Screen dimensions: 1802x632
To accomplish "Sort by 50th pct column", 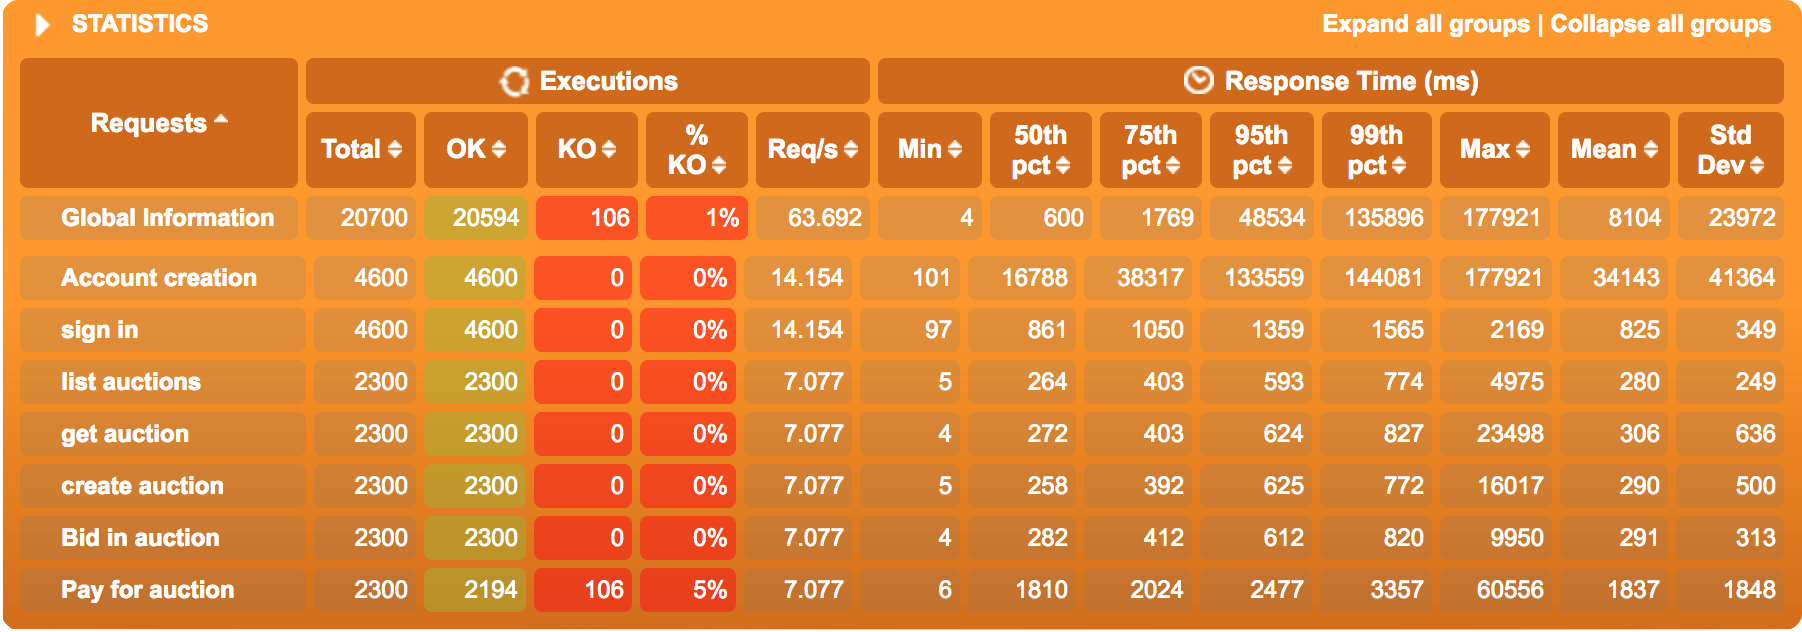I will point(1040,149).
